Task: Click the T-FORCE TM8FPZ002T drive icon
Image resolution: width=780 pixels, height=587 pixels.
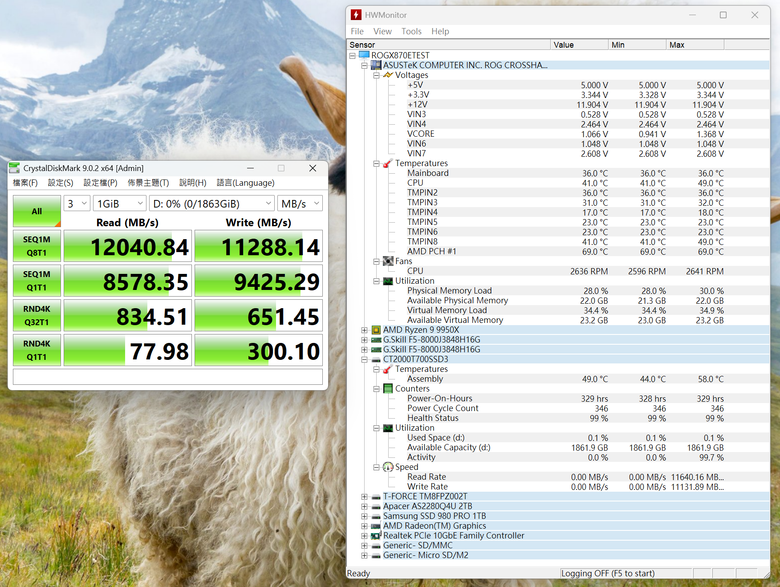Action: click(x=376, y=496)
